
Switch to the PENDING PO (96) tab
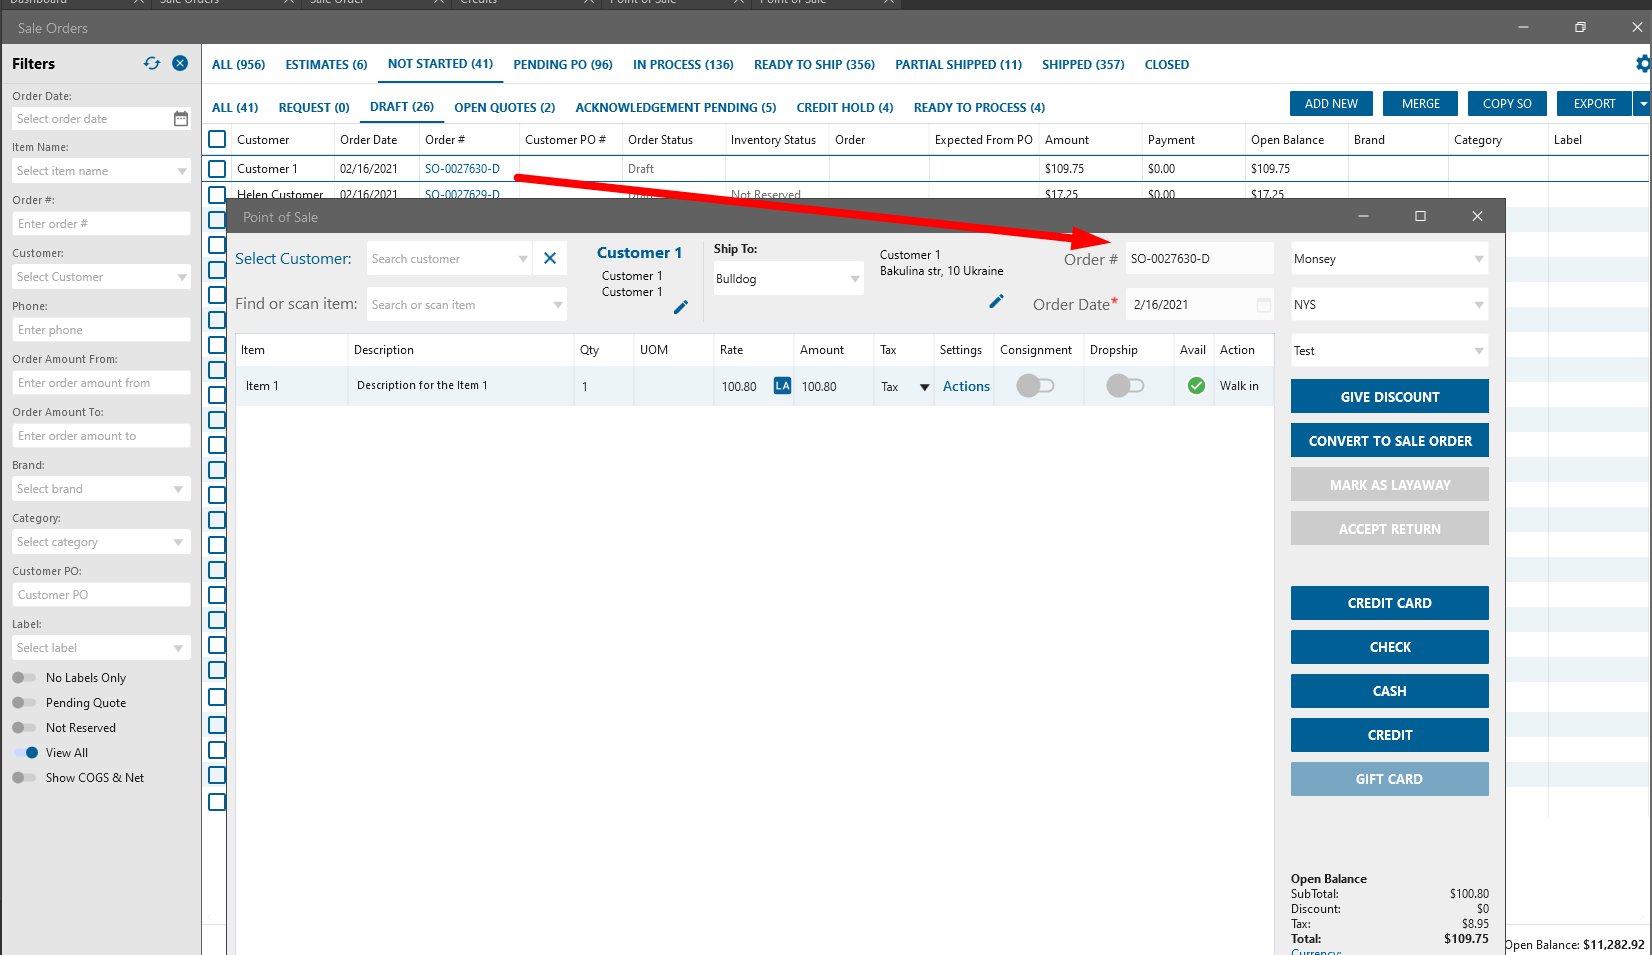tap(563, 65)
